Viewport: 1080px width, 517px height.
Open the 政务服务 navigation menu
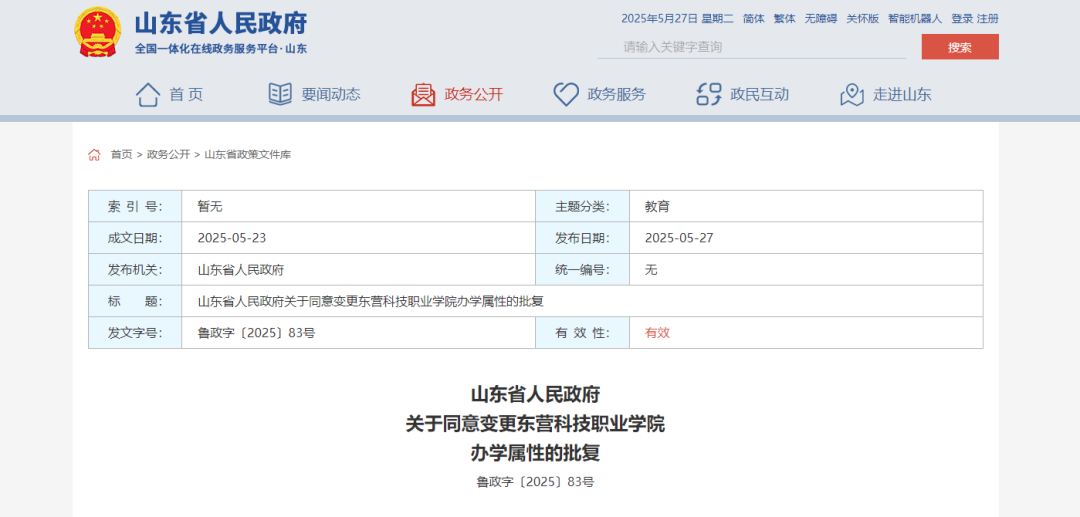pyautogui.click(x=616, y=95)
